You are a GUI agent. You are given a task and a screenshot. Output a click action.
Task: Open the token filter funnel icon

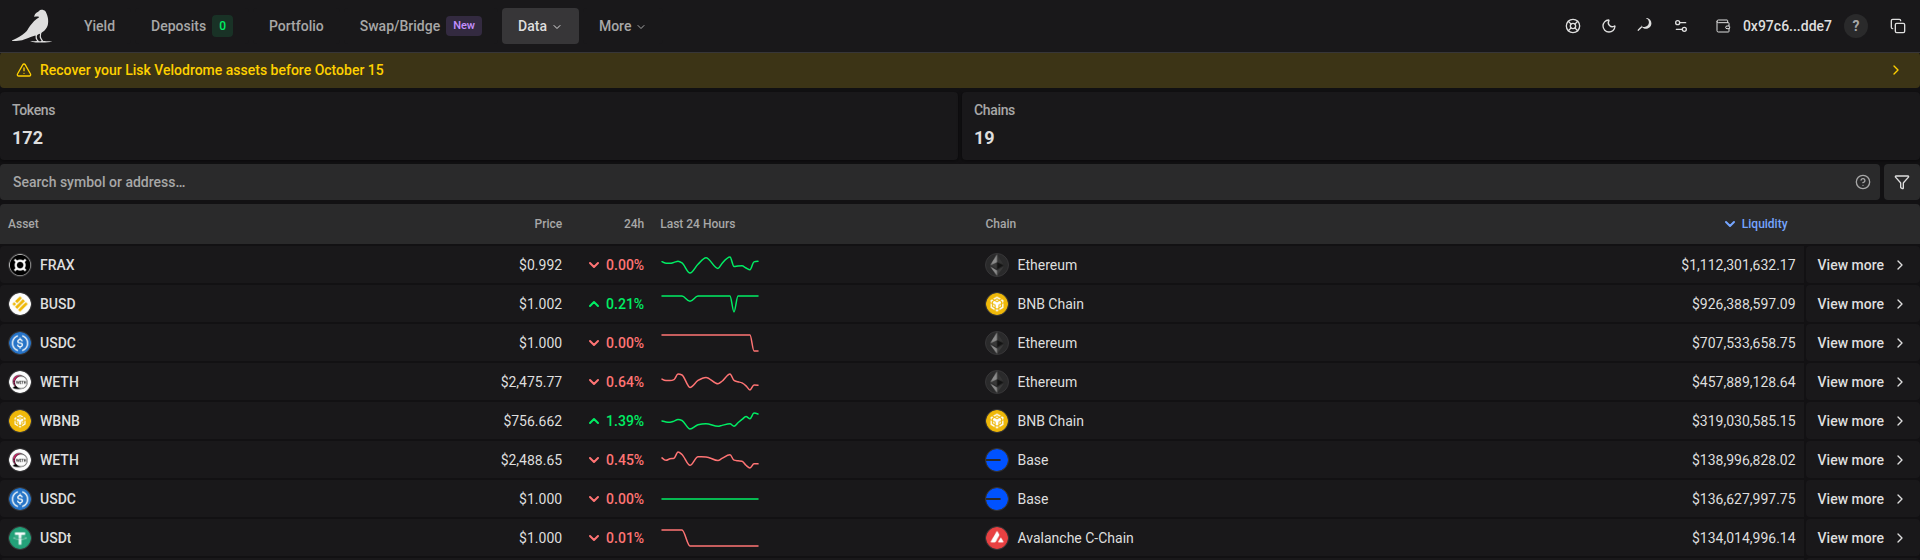(1902, 182)
